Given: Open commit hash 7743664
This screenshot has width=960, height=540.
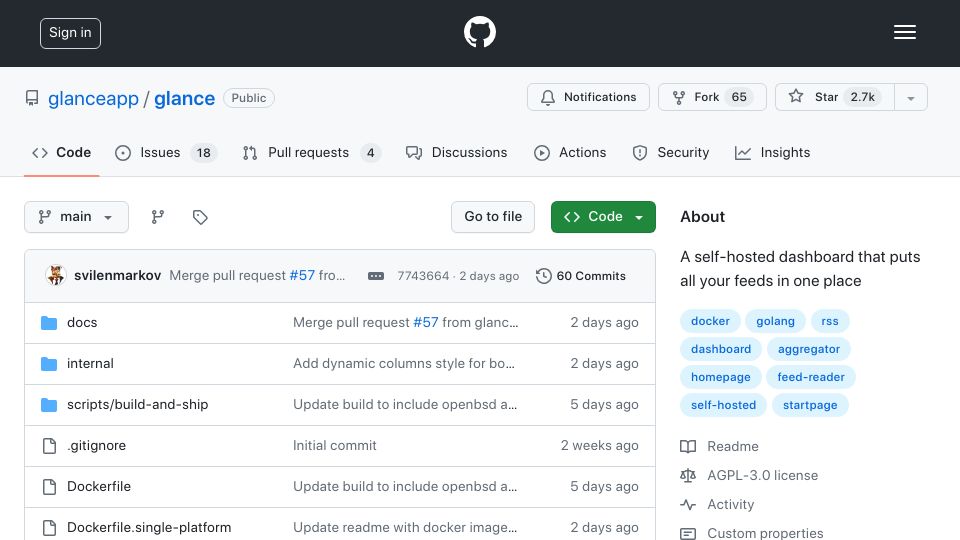Looking at the screenshot, I should coord(423,276).
